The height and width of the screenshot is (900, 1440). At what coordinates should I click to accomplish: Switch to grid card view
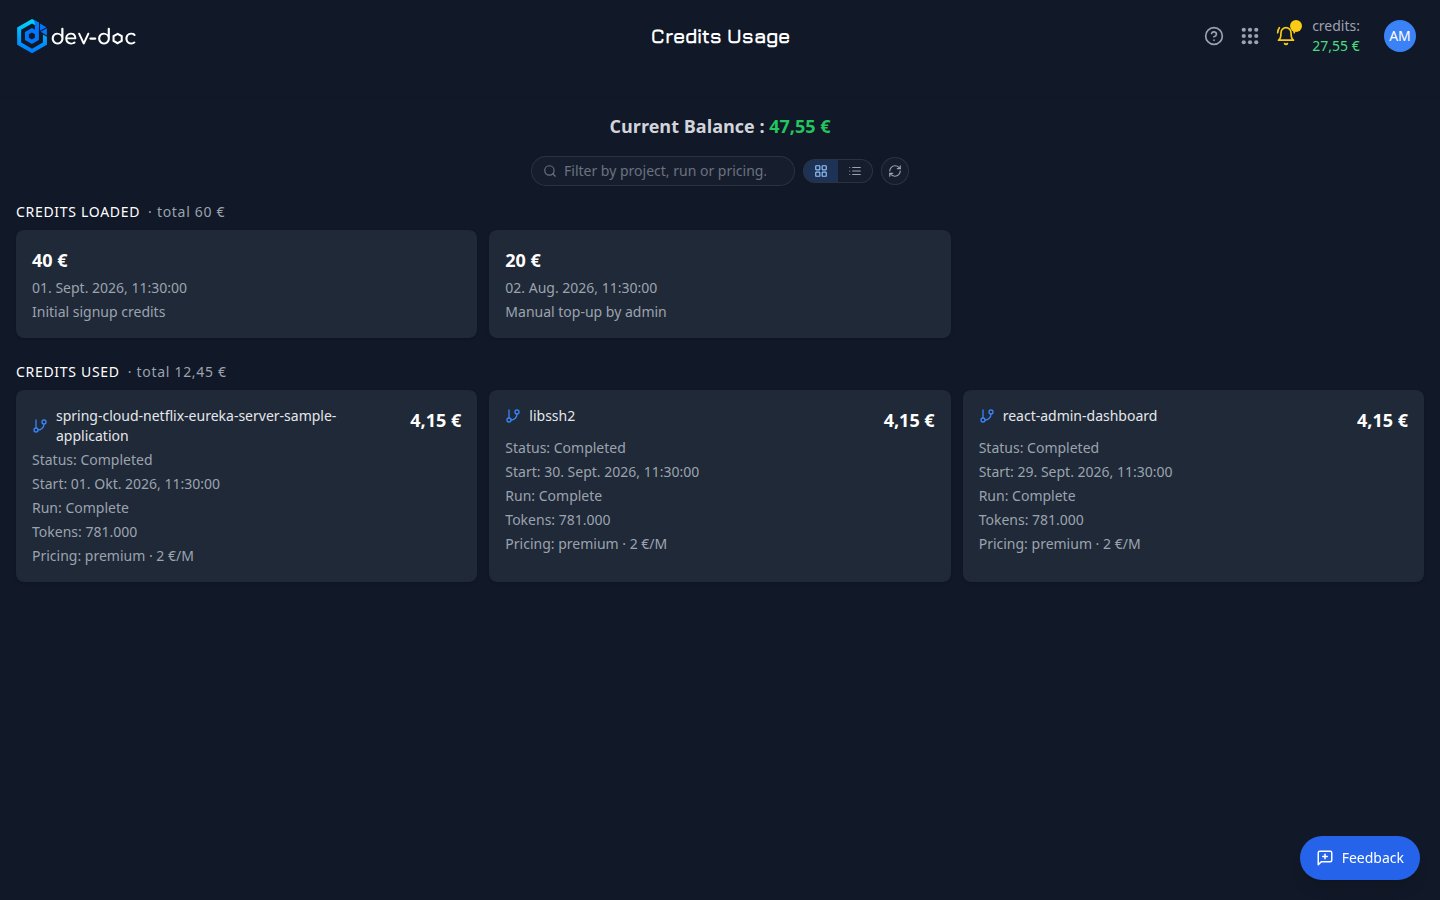(x=821, y=171)
